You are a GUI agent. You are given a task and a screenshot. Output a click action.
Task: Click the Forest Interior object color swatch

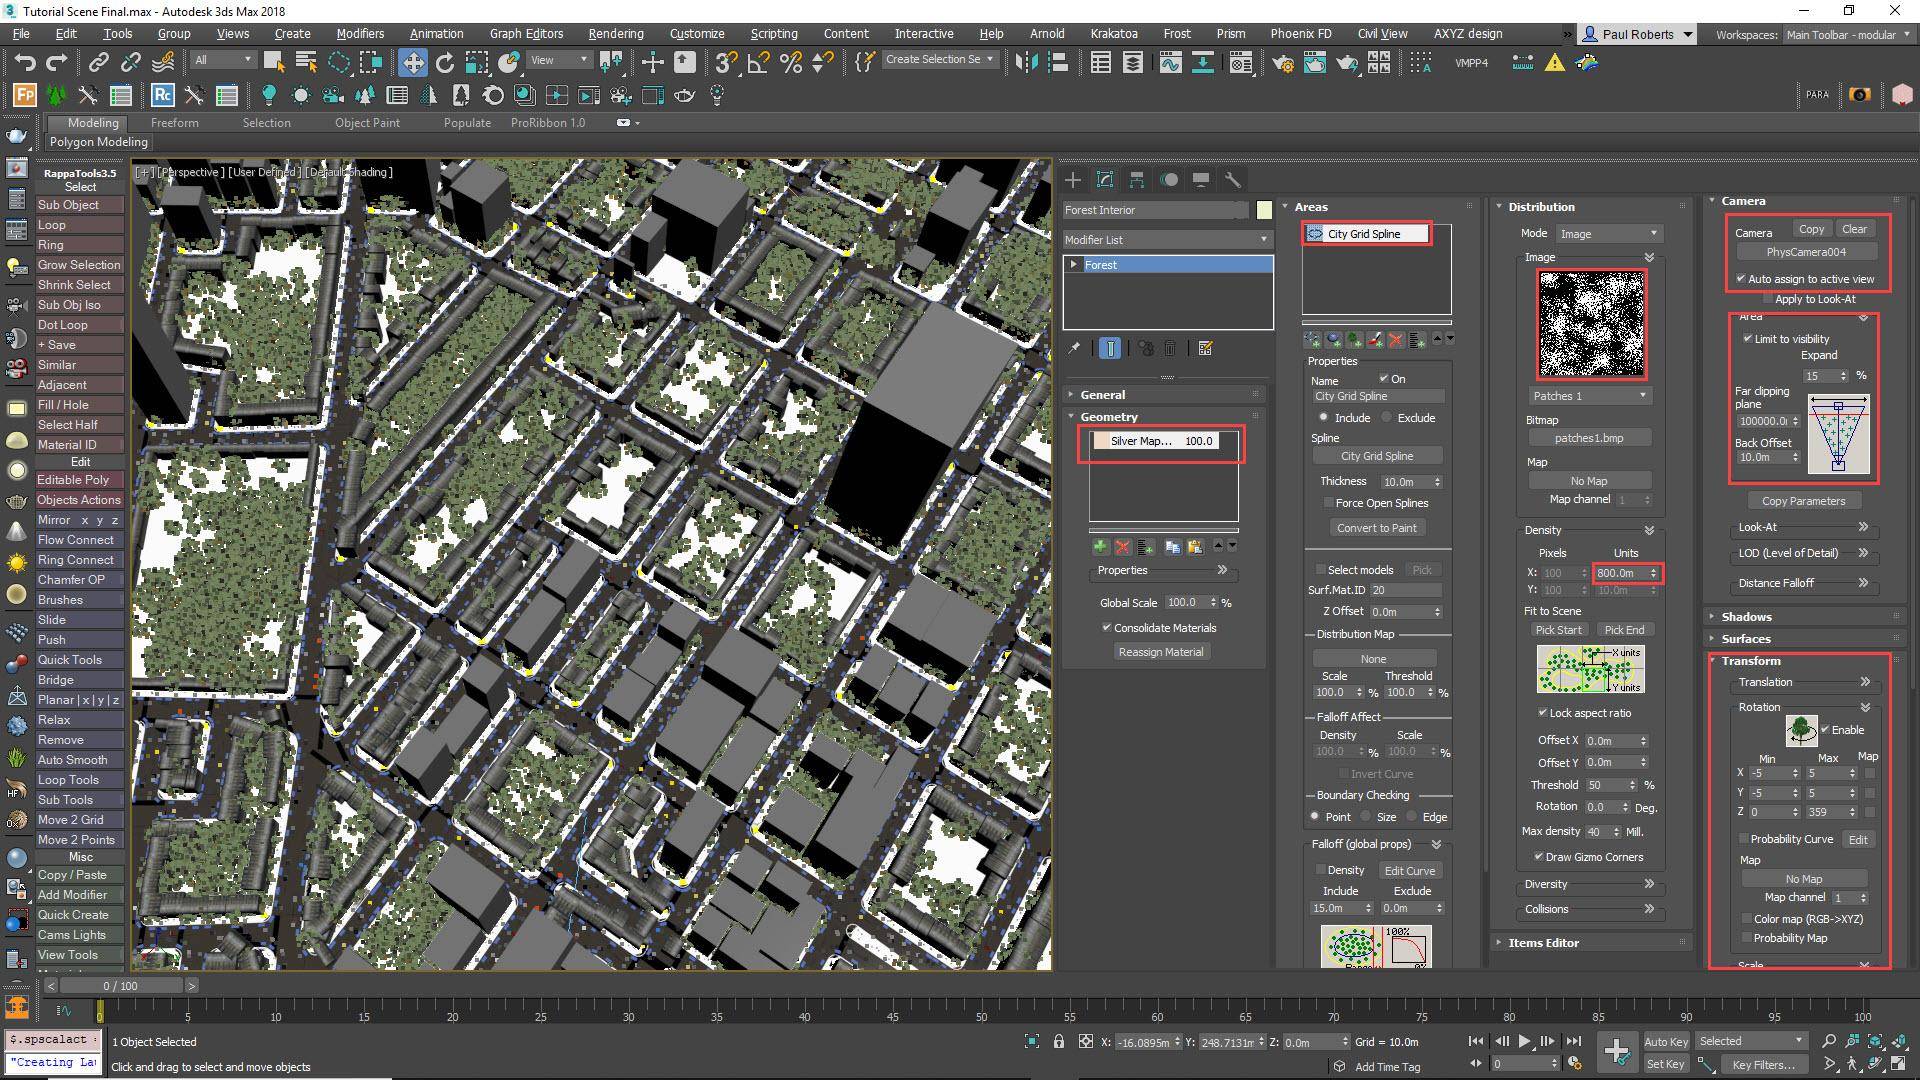pyautogui.click(x=1264, y=210)
